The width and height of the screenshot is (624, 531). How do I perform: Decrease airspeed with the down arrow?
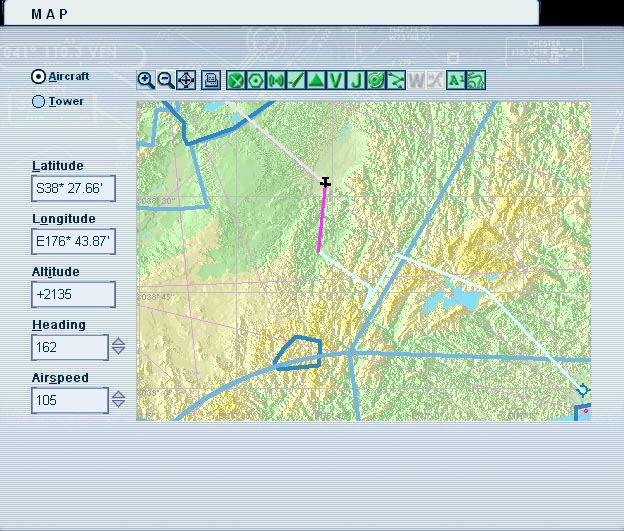point(118,405)
